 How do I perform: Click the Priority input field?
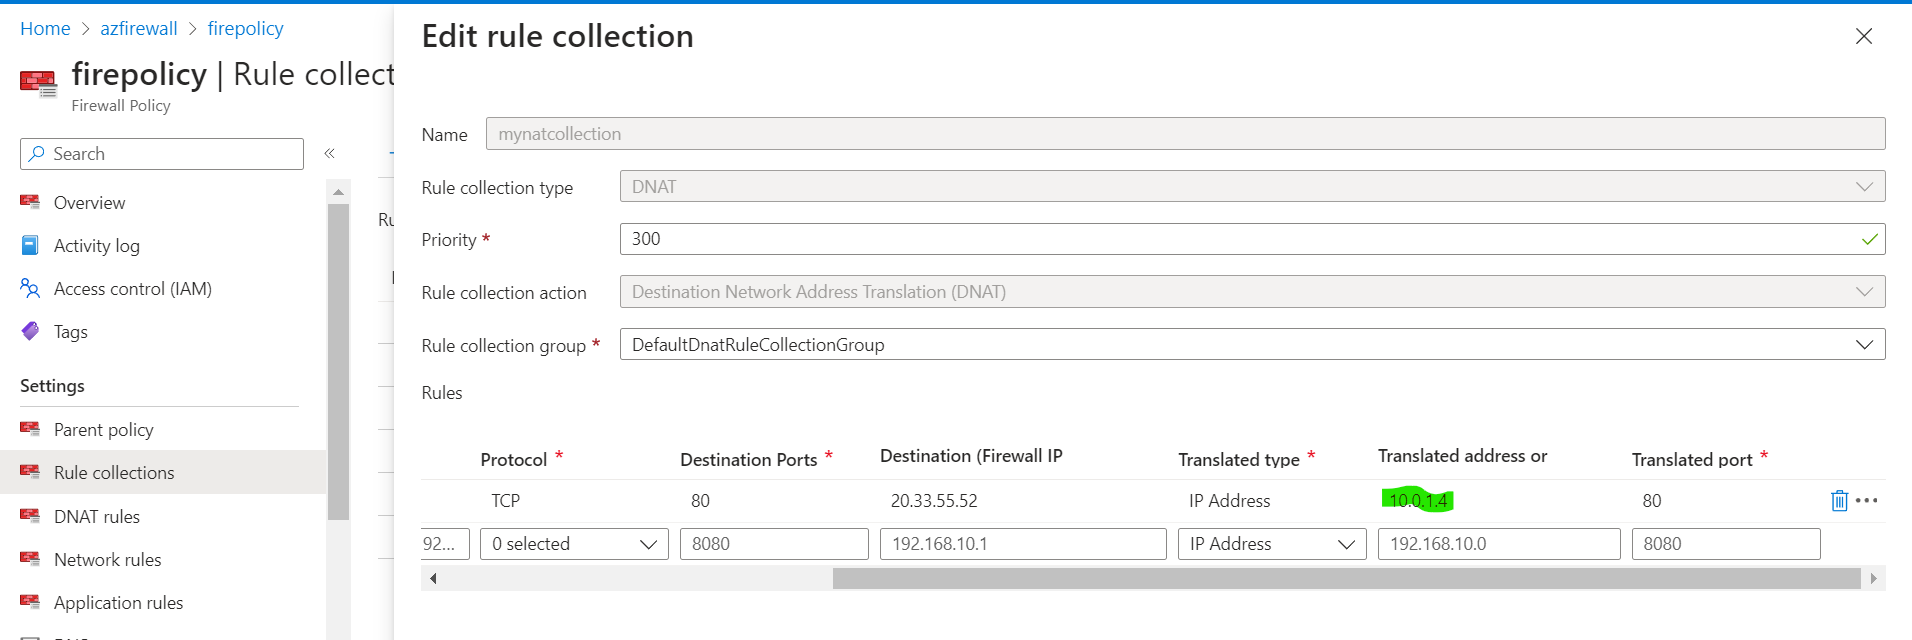pyautogui.click(x=1240, y=239)
